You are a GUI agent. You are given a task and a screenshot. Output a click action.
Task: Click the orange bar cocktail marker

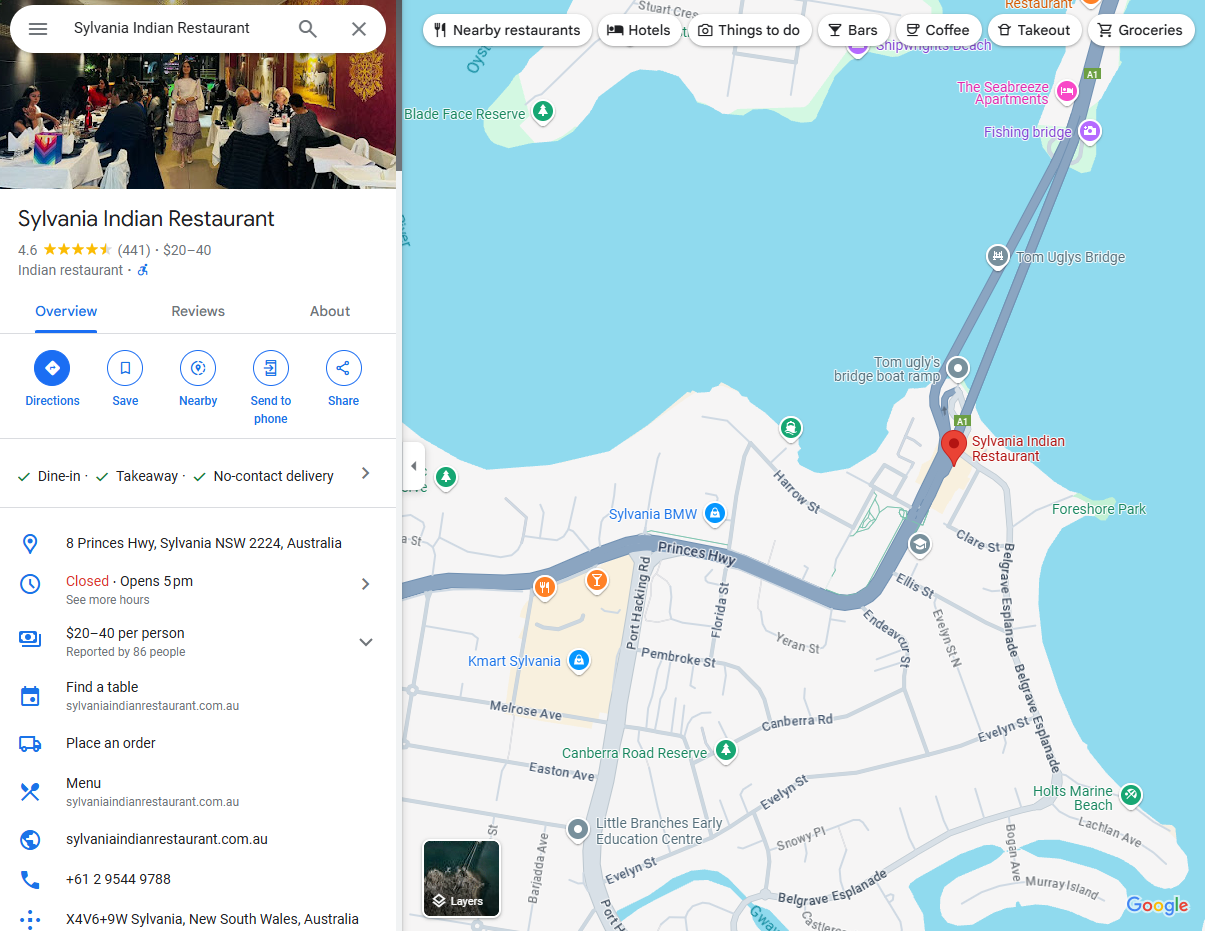pos(597,579)
